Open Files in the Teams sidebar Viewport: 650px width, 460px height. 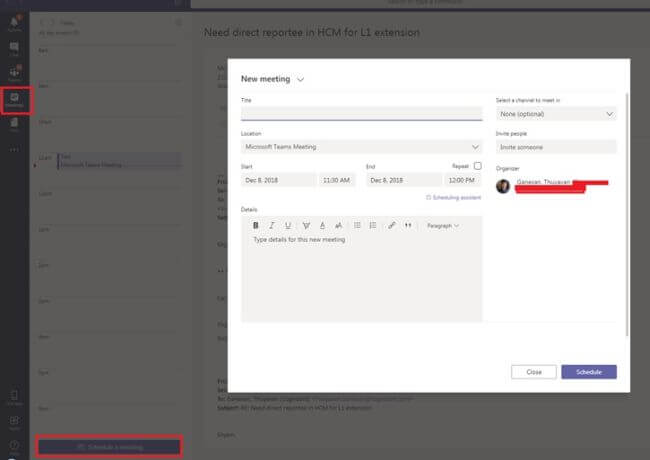[x=15, y=124]
